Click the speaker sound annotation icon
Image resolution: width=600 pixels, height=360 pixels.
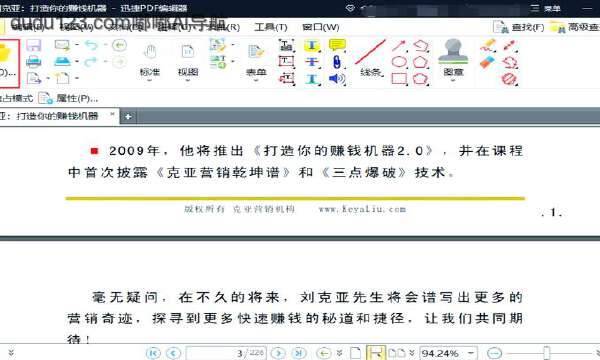point(336,79)
